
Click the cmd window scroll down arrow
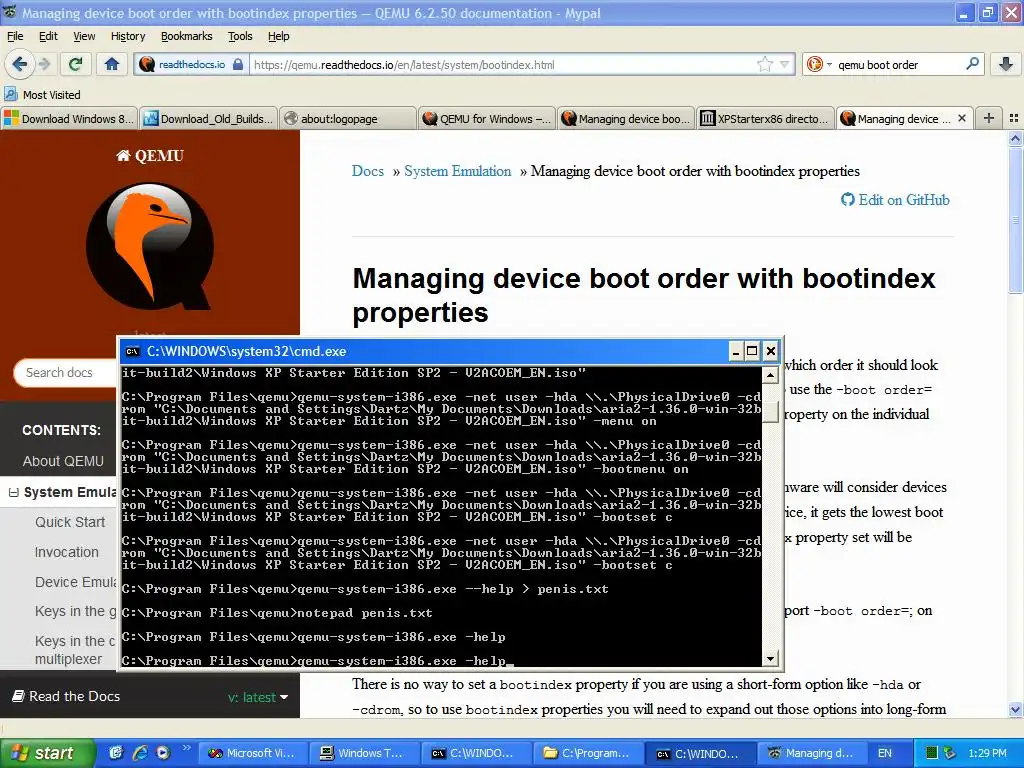pyautogui.click(x=771, y=658)
